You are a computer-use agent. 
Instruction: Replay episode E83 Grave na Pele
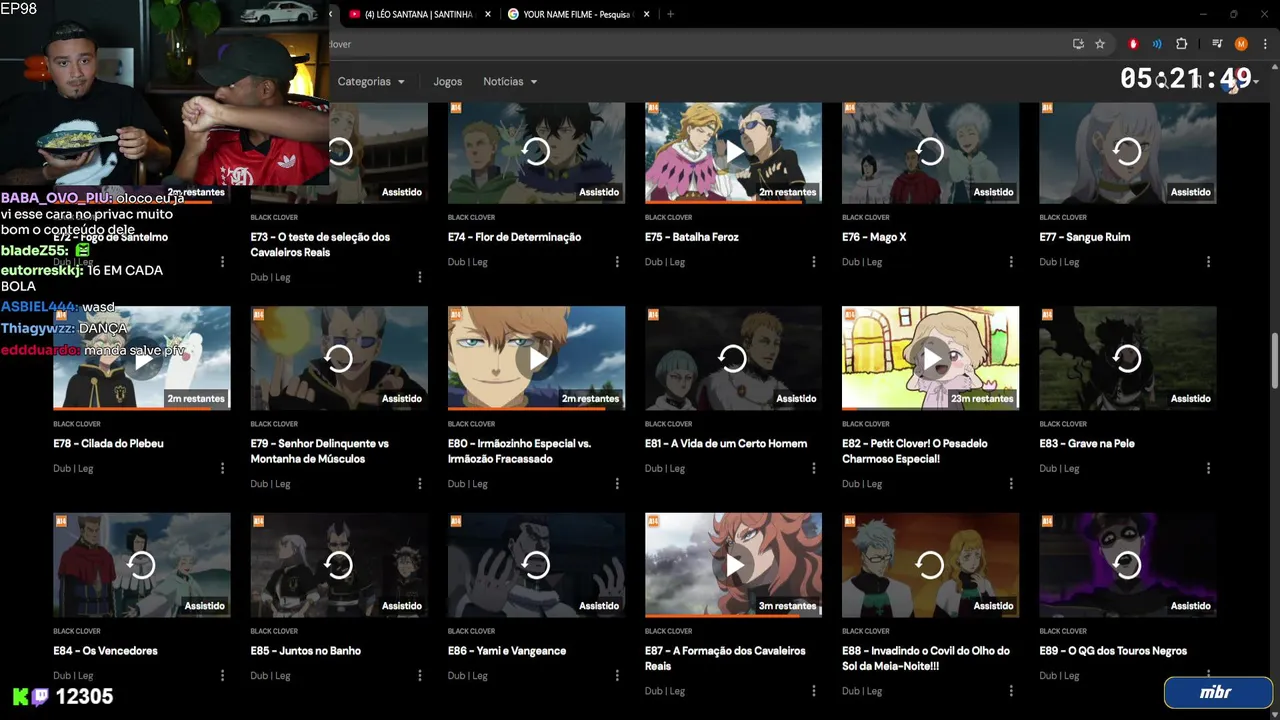[1127, 358]
